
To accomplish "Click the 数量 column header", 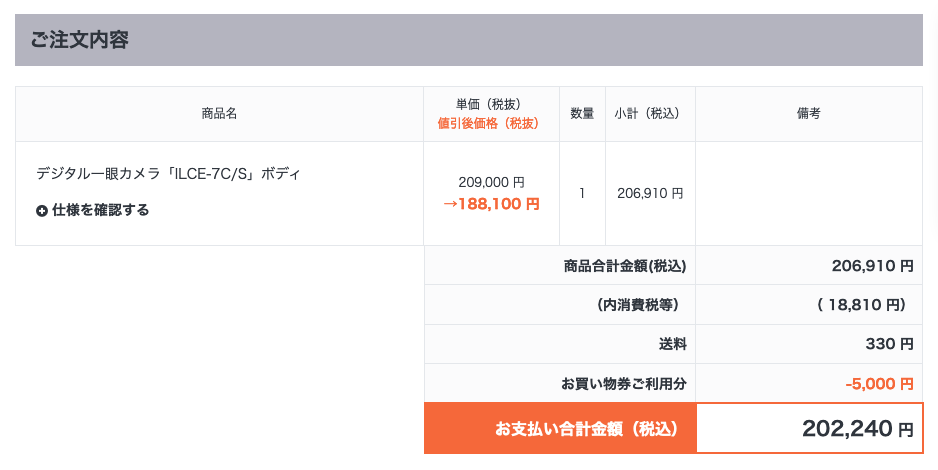I will click(x=582, y=114).
